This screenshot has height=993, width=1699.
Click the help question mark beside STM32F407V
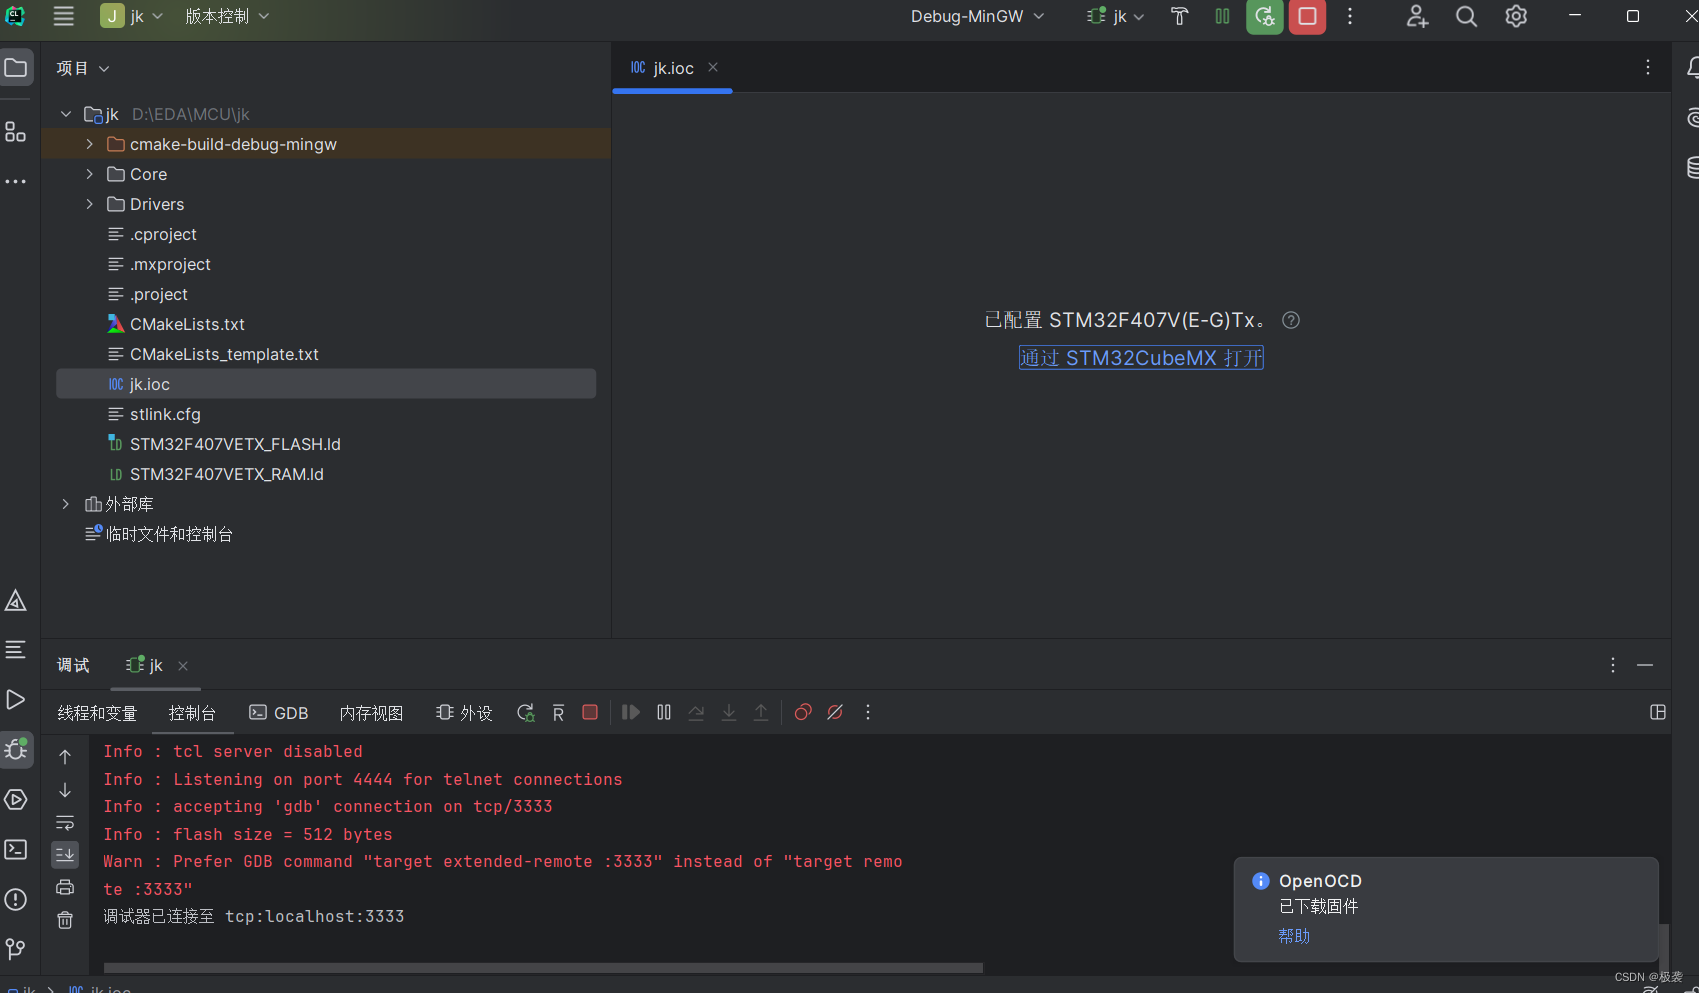1291,320
